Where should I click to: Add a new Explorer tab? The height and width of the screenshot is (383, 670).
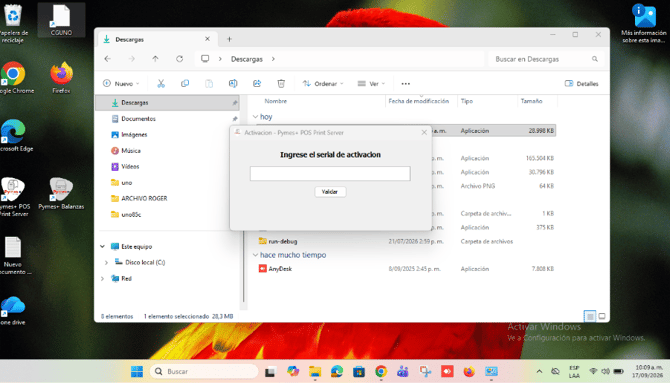tap(229, 39)
